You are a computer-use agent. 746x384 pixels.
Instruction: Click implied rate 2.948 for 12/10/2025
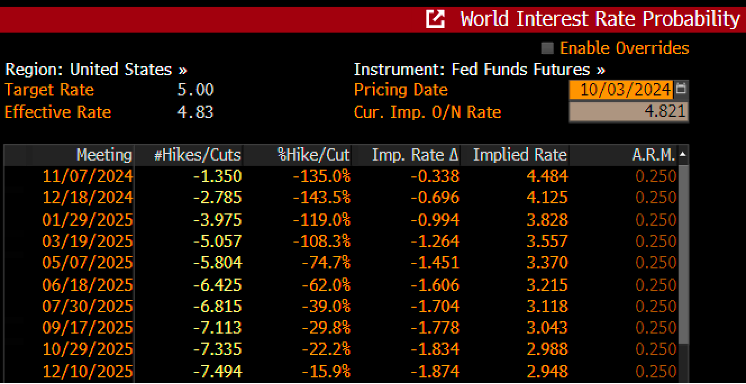(x=548, y=371)
